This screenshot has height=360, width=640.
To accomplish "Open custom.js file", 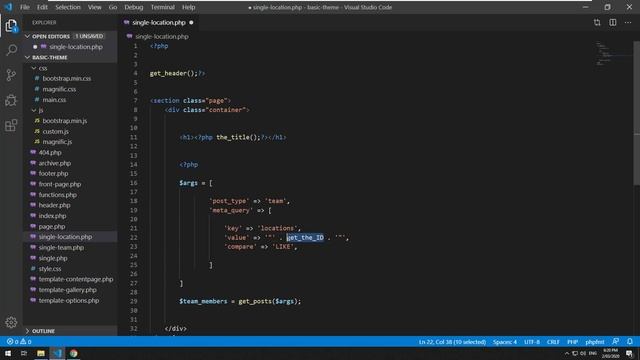I will [x=56, y=131].
